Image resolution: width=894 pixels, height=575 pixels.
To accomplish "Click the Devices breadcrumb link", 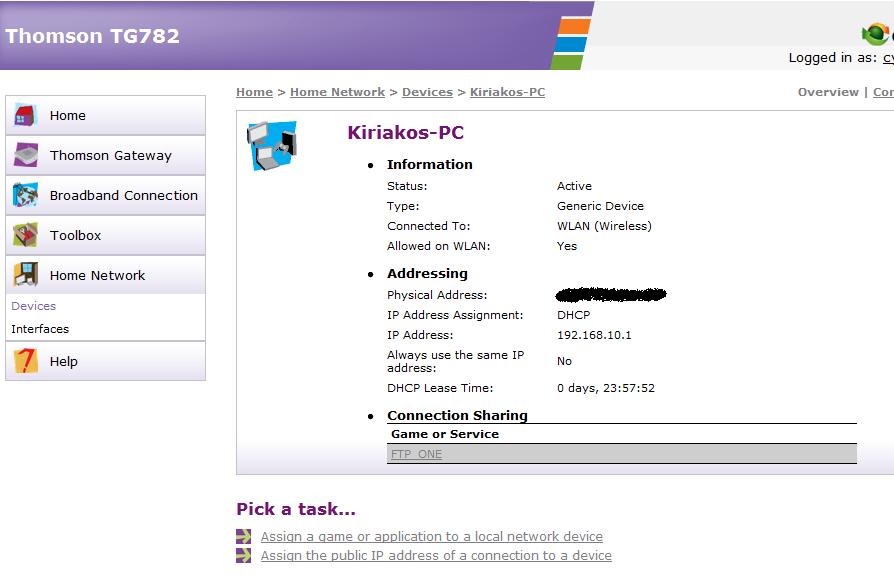I will coord(427,92).
